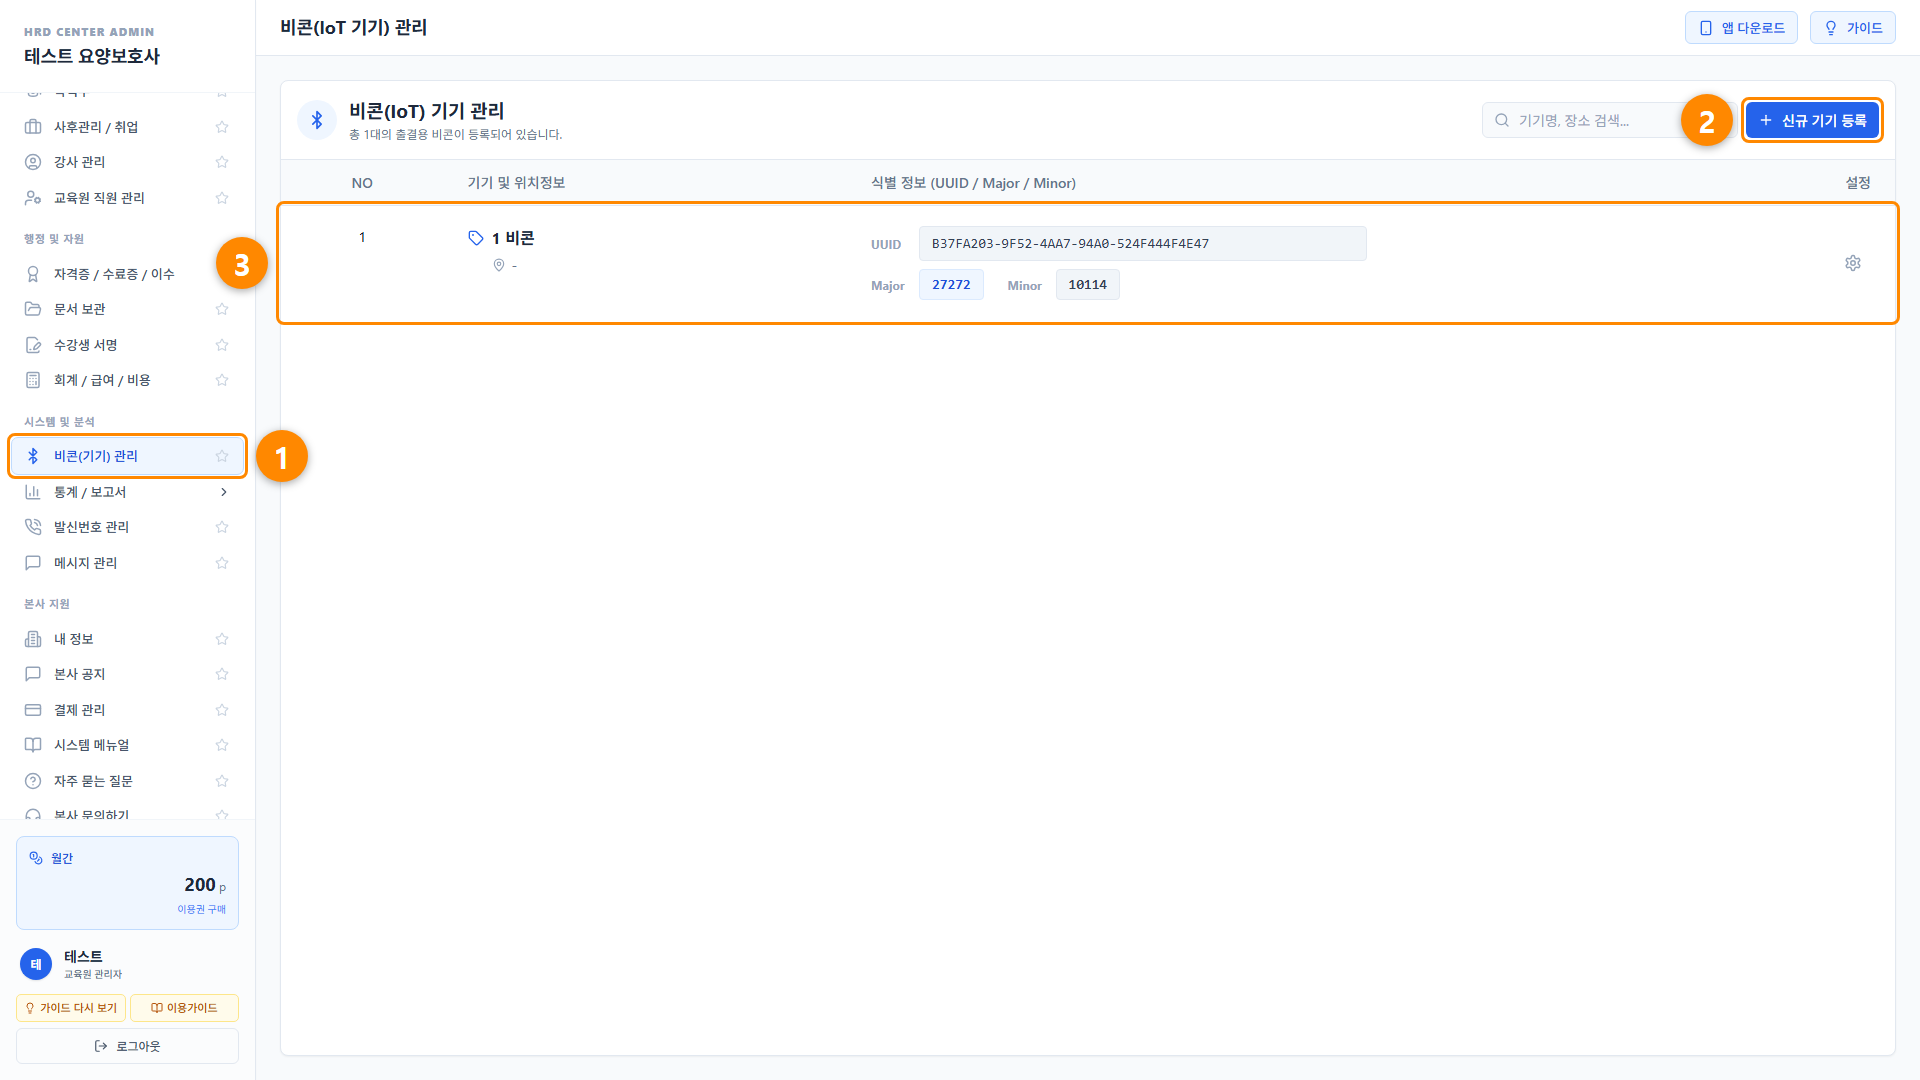Click the 이용권 구매 link
Image resolution: width=1920 pixels, height=1080 pixels.
(x=202, y=909)
